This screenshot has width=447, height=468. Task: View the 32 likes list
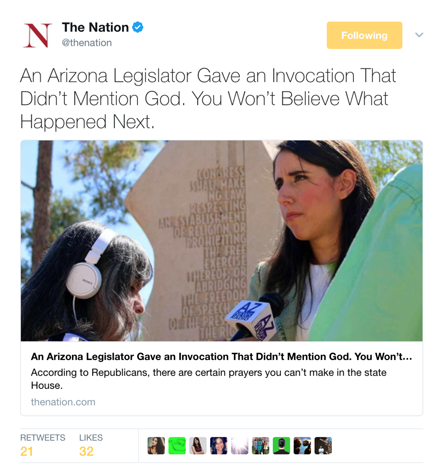coord(91,445)
